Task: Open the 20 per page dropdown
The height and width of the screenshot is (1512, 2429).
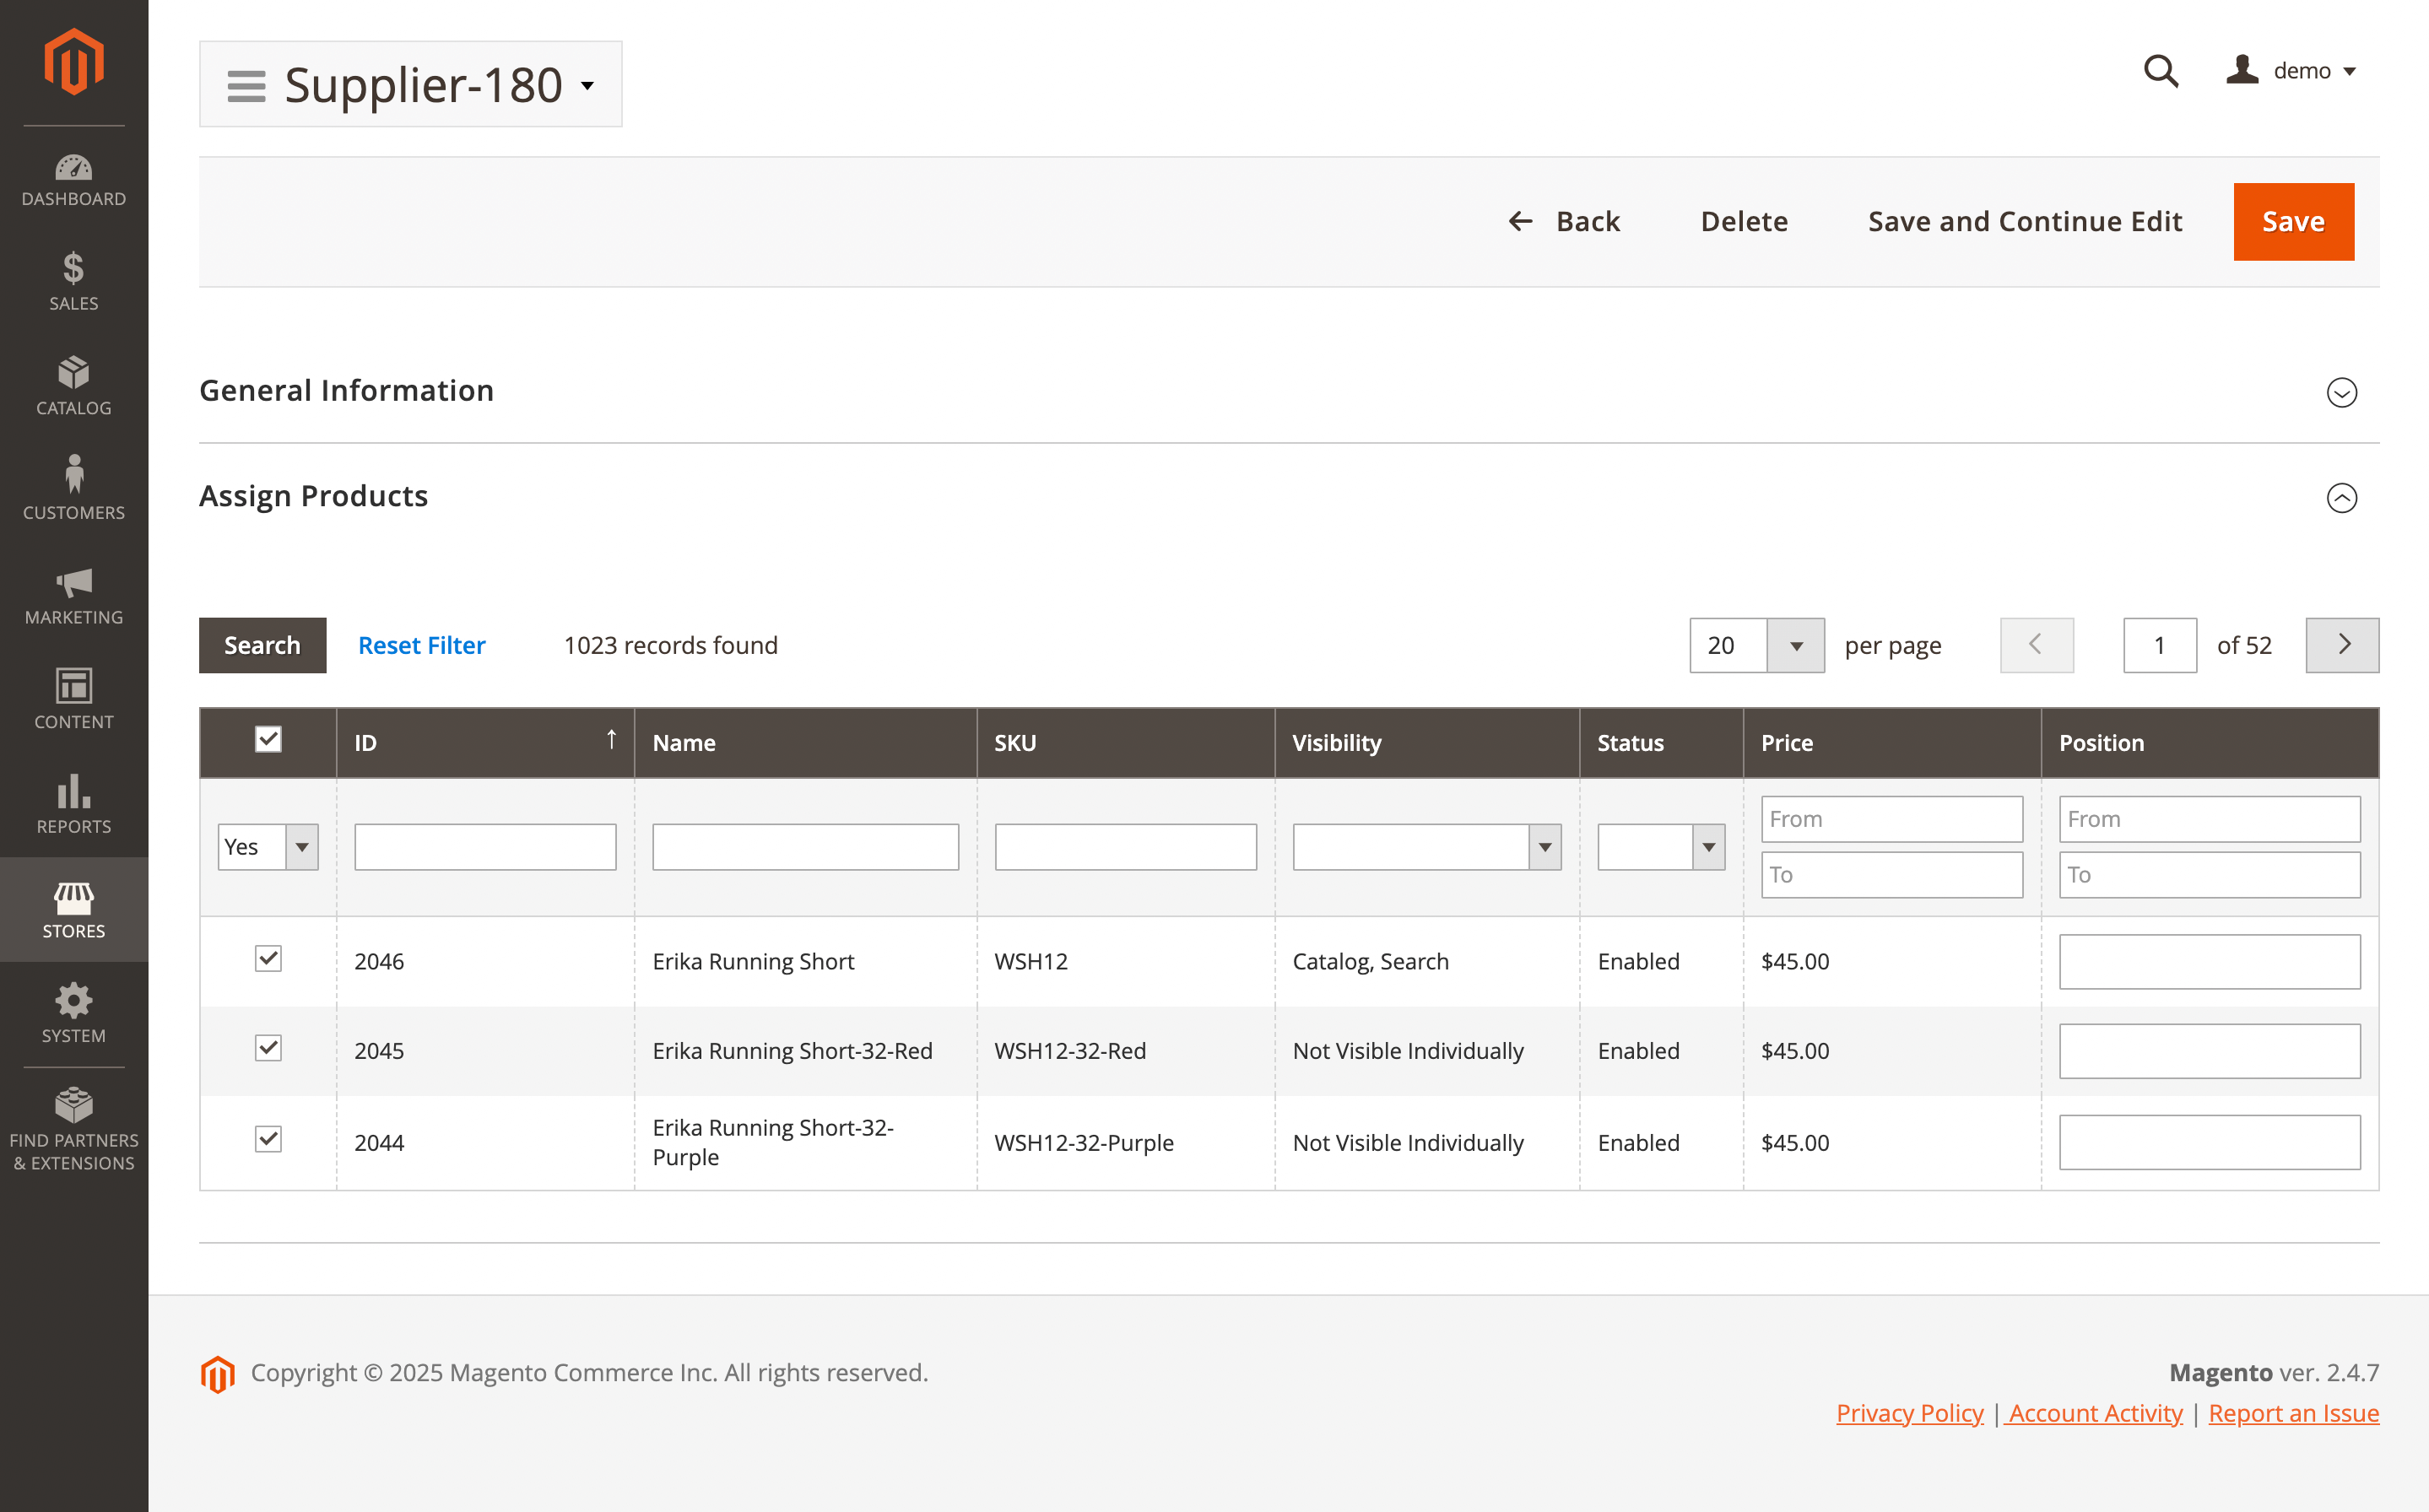Action: 1795,645
